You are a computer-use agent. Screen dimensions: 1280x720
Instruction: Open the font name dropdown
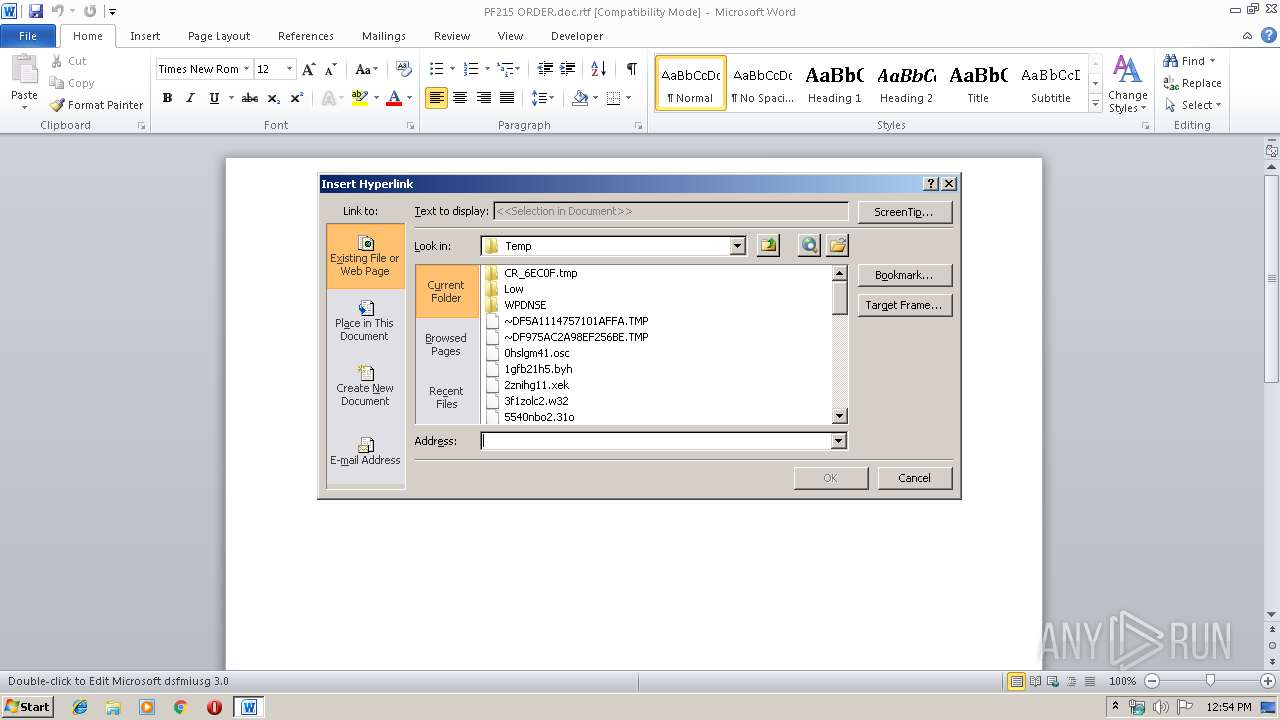point(246,69)
